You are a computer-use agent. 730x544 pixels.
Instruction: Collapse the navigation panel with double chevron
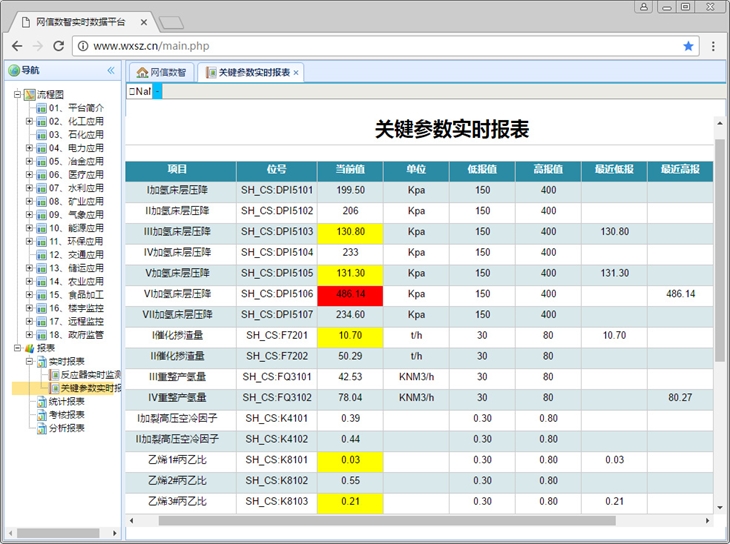[x=111, y=70]
